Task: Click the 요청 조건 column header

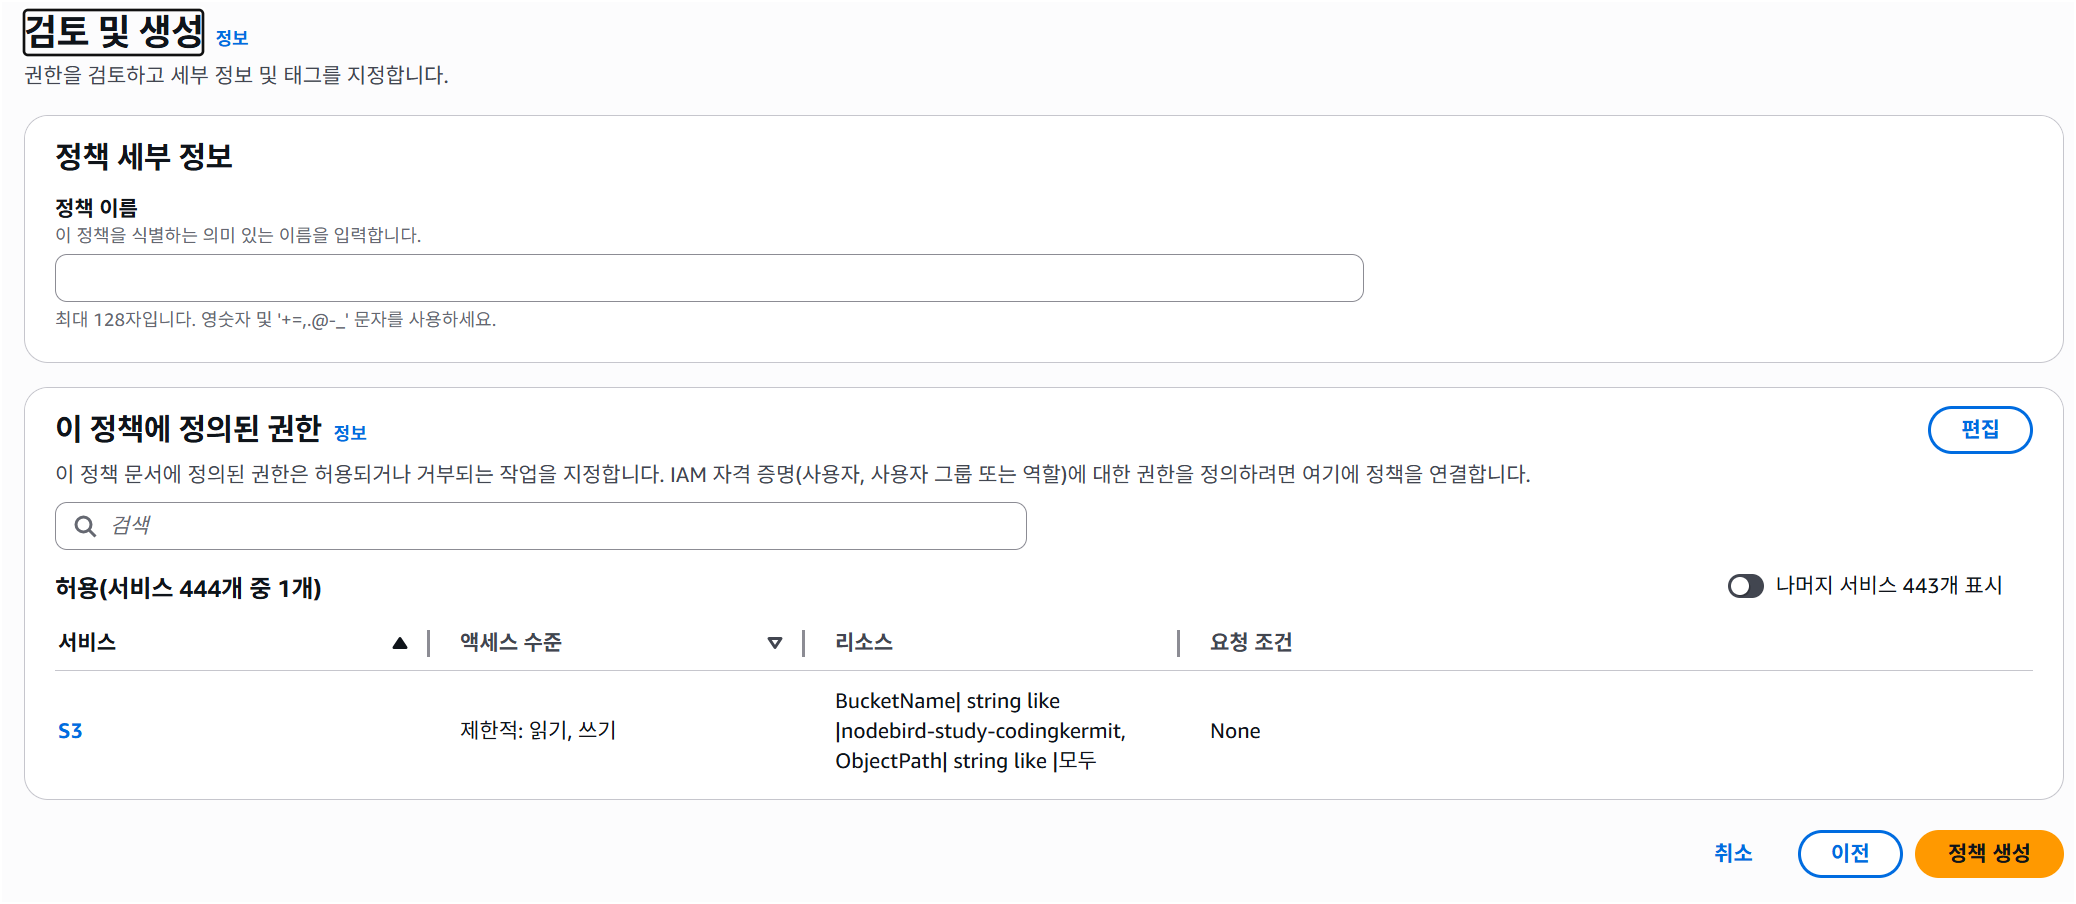Action: pos(1251,642)
